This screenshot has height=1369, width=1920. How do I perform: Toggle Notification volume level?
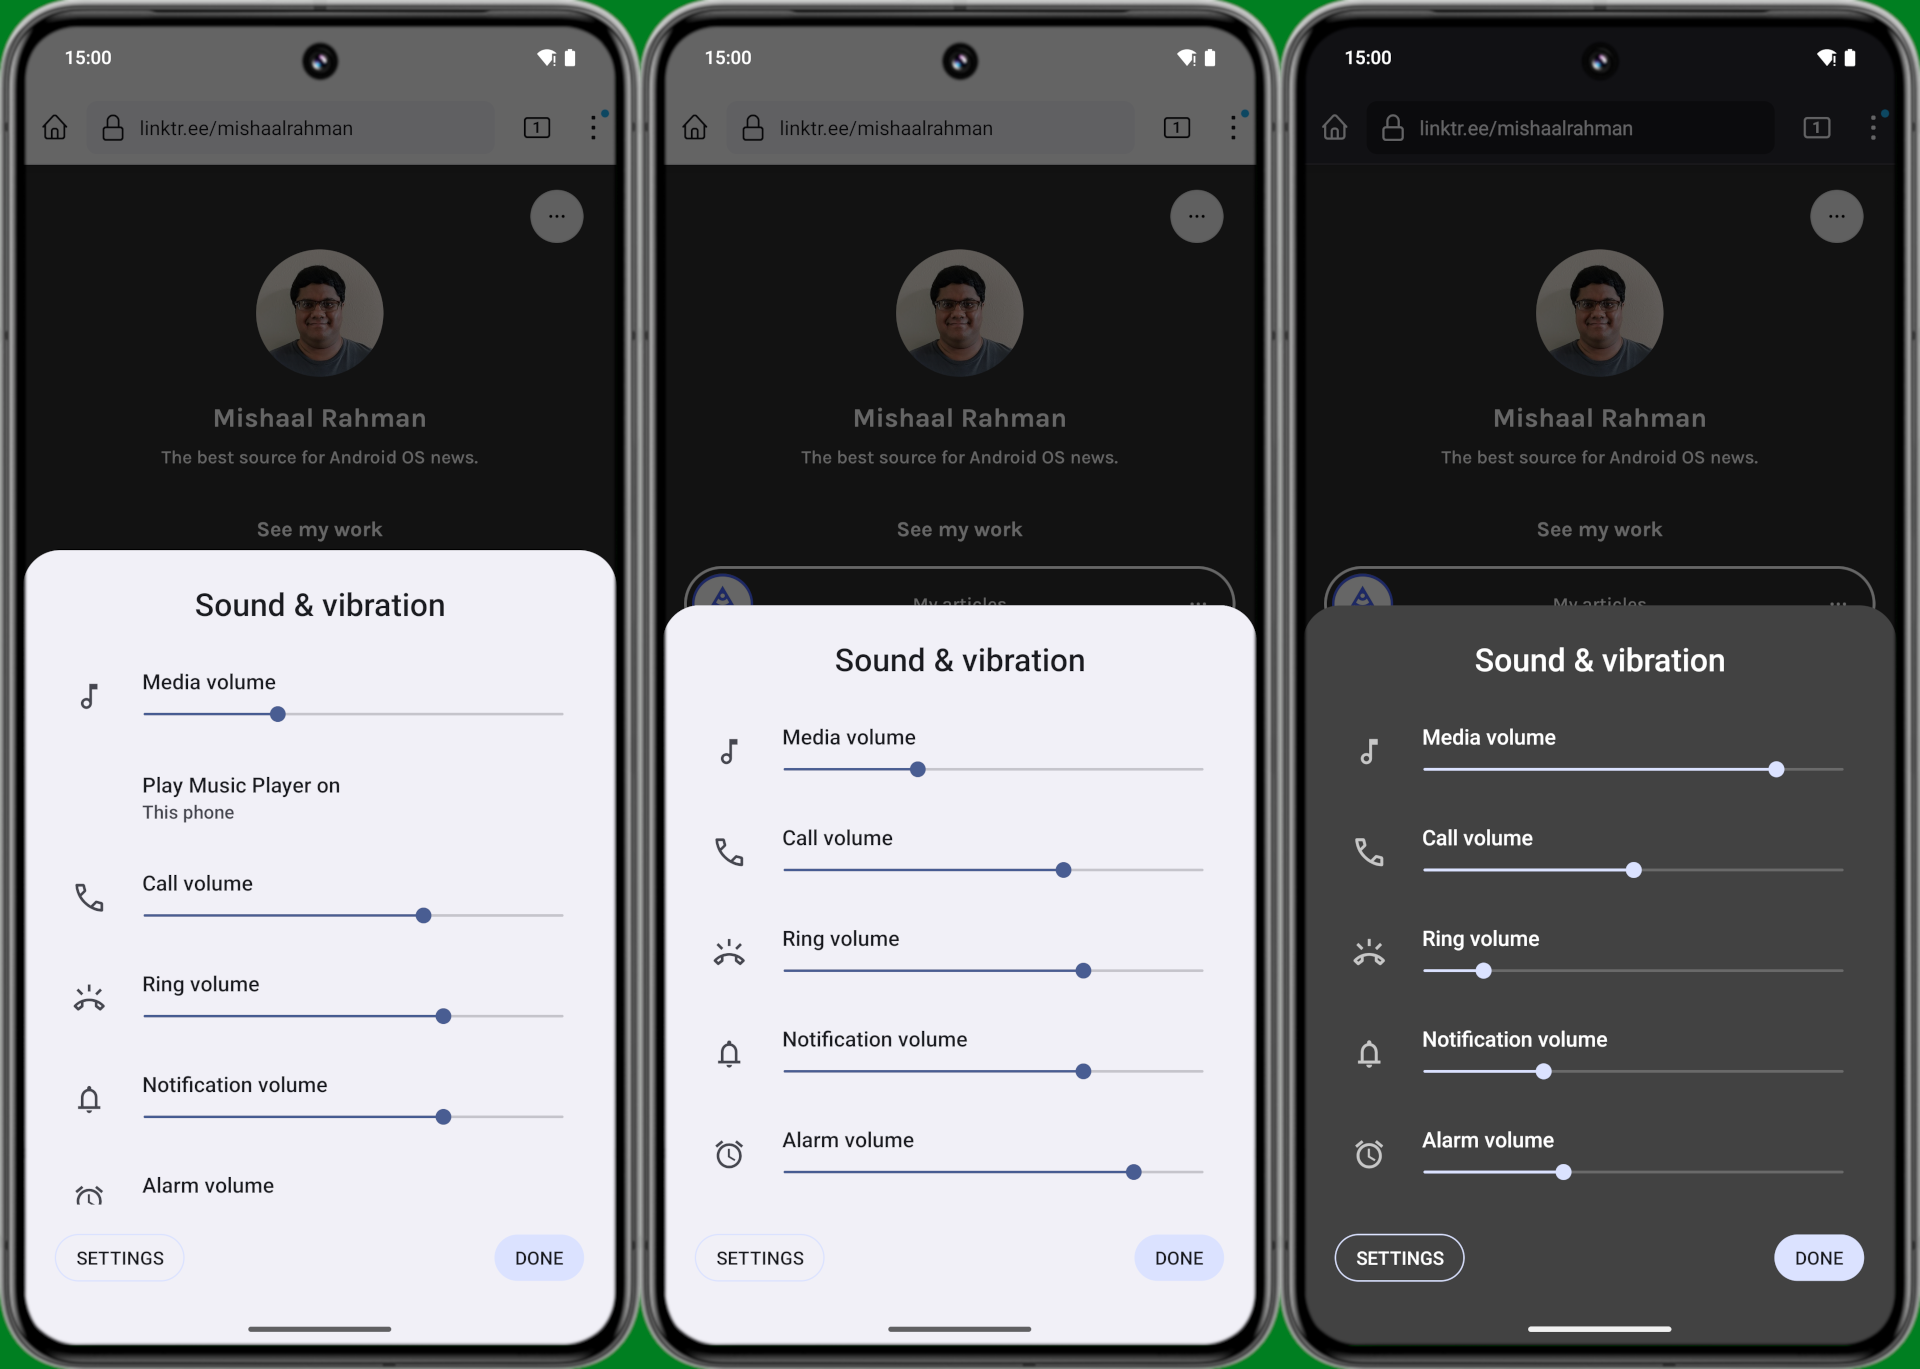(x=443, y=1116)
